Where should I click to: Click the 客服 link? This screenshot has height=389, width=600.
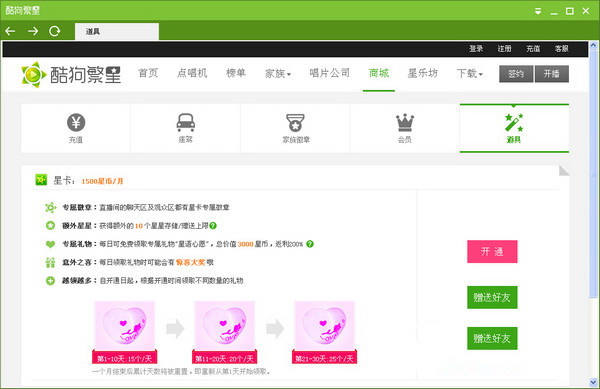tap(561, 49)
